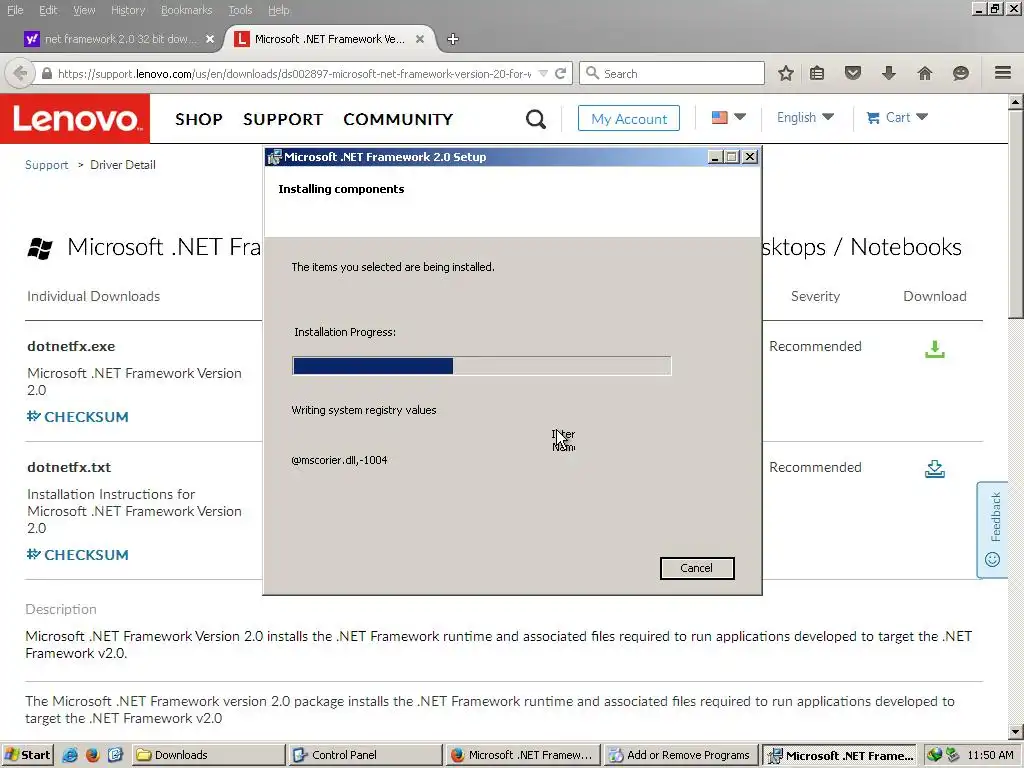Close the Yahoo search tab
Image resolution: width=1024 pixels, height=768 pixels.
[210, 39]
